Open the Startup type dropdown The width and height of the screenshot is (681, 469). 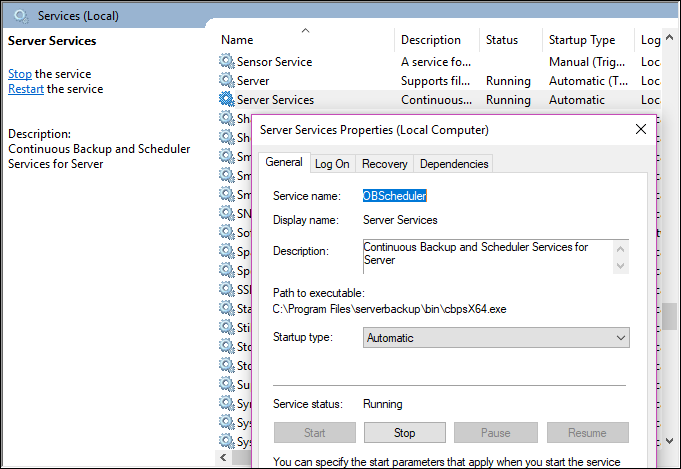[x=496, y=338]
